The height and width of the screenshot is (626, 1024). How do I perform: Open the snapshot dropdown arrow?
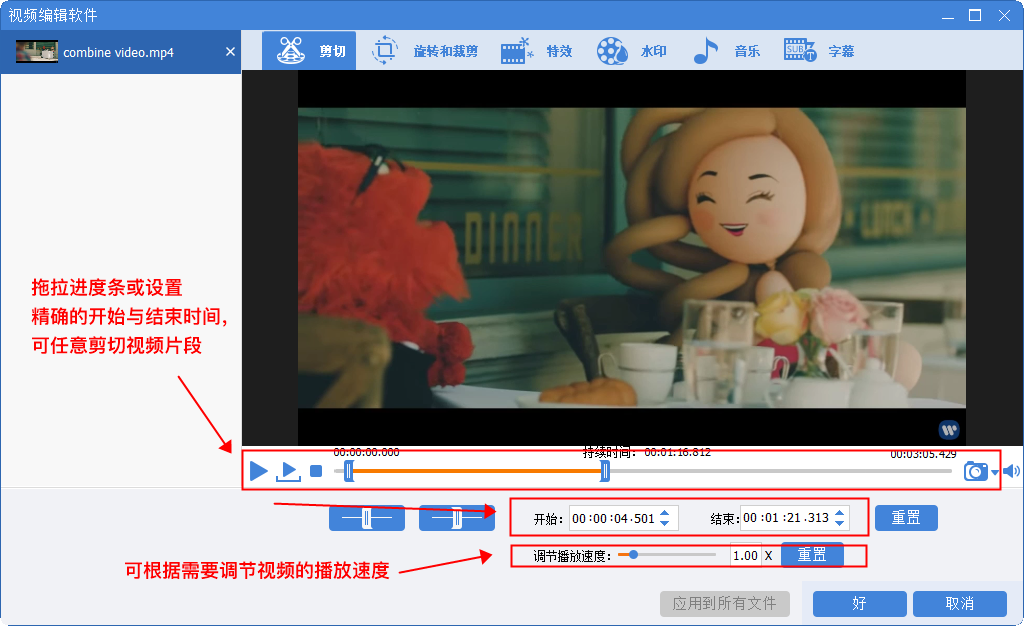[x=995, y=472]
